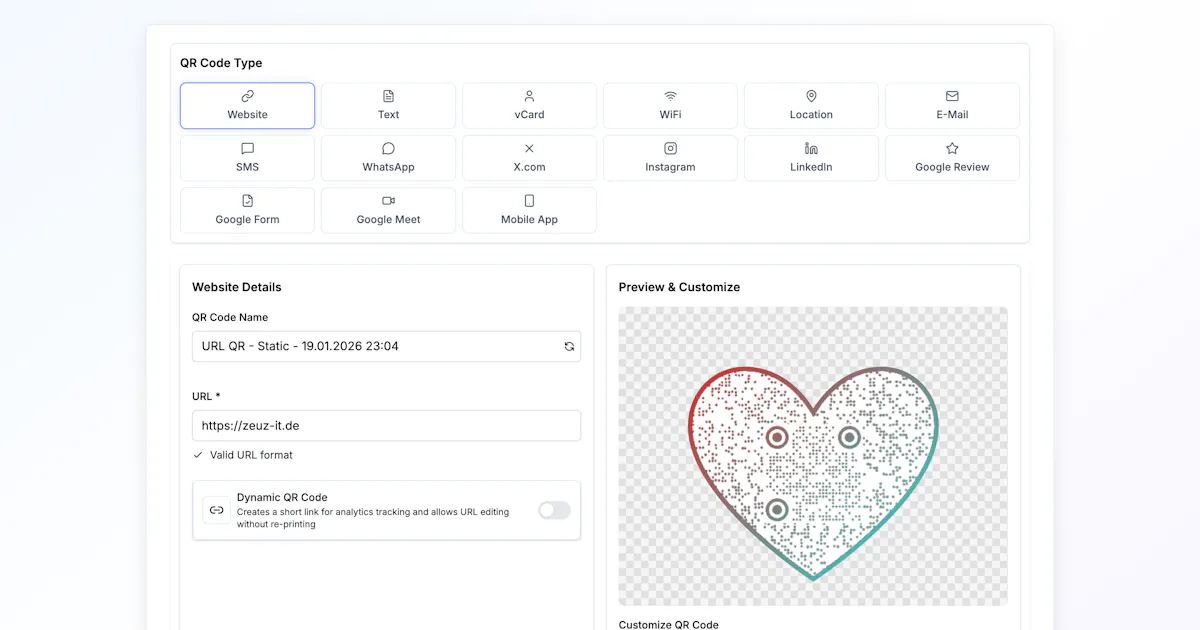This screenshot has height=630, width=1200.
Task: Click the URL input containing https://zeuz-it.de
Action: tap(386, 425)
